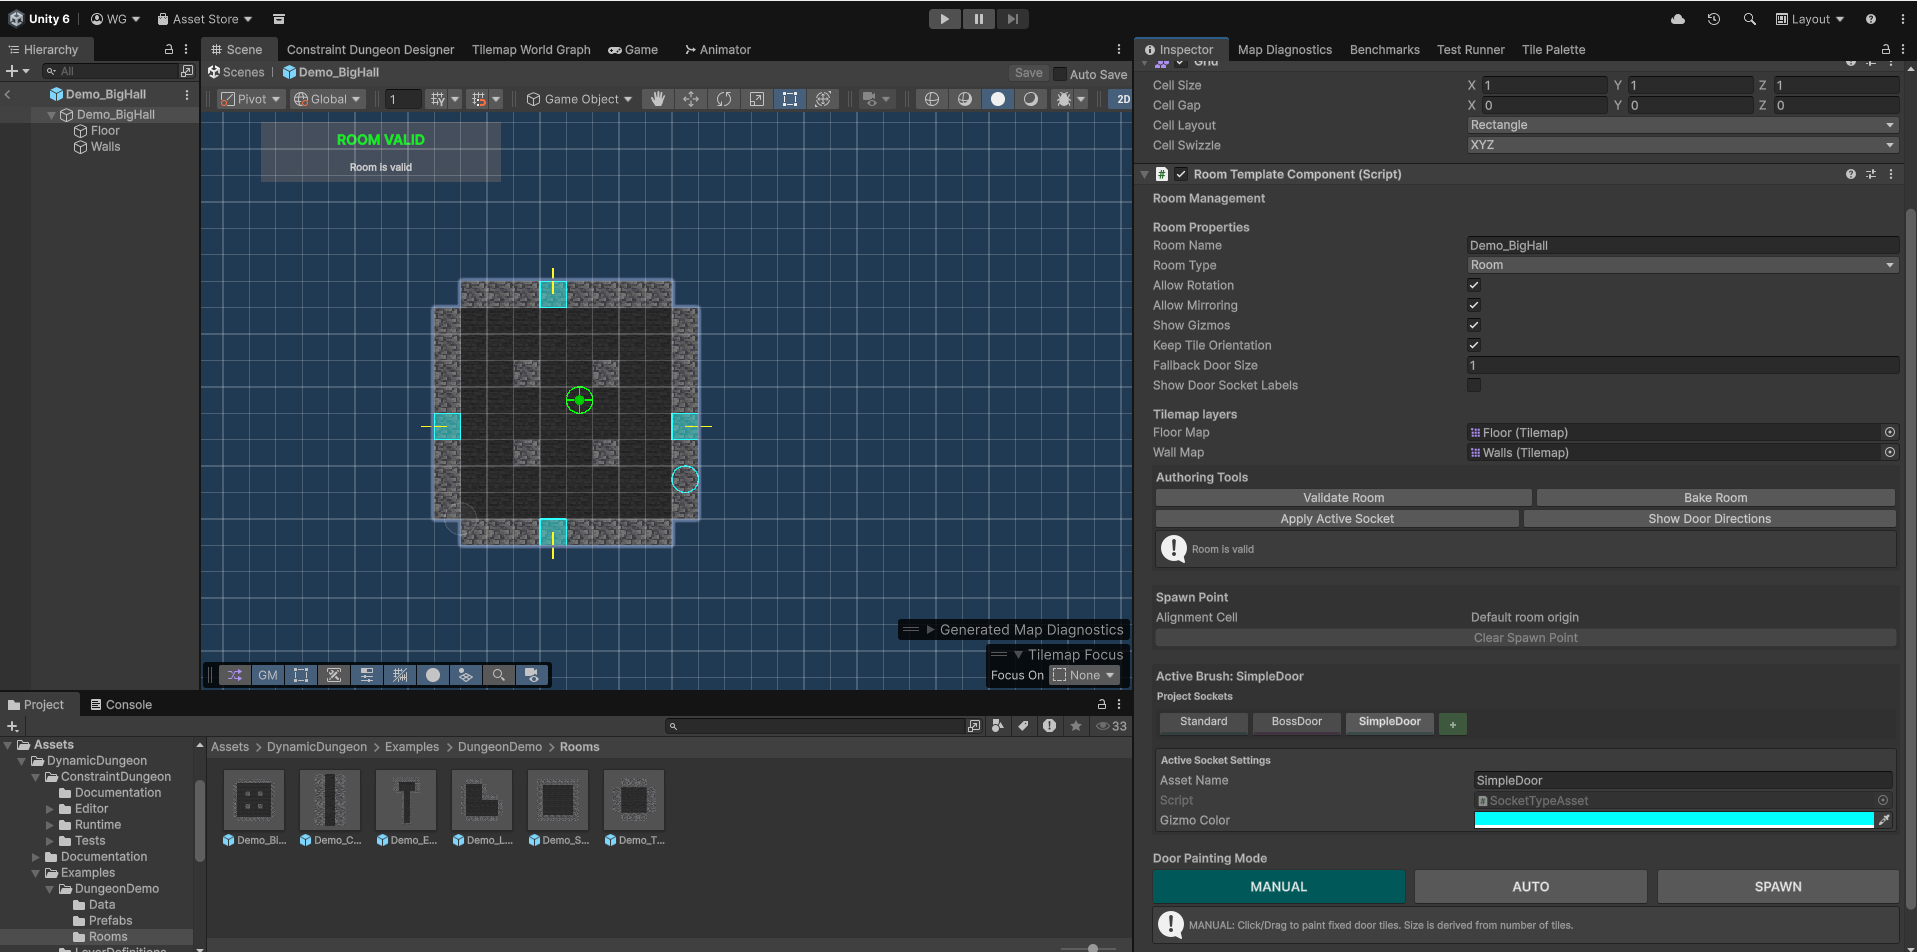
Task: Toggle Auto Save checkbox
Action: (x=1060, y=74)
